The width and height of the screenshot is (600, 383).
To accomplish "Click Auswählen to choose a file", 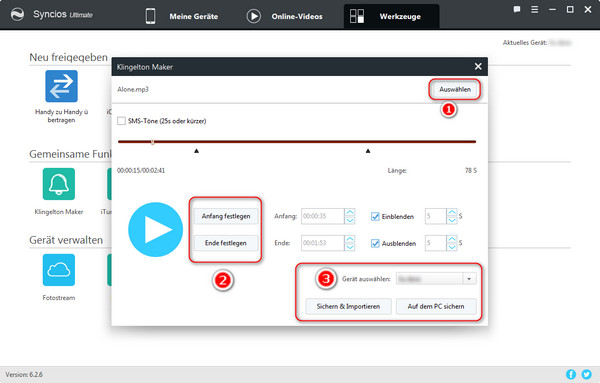I will click(x=455, y=90).
